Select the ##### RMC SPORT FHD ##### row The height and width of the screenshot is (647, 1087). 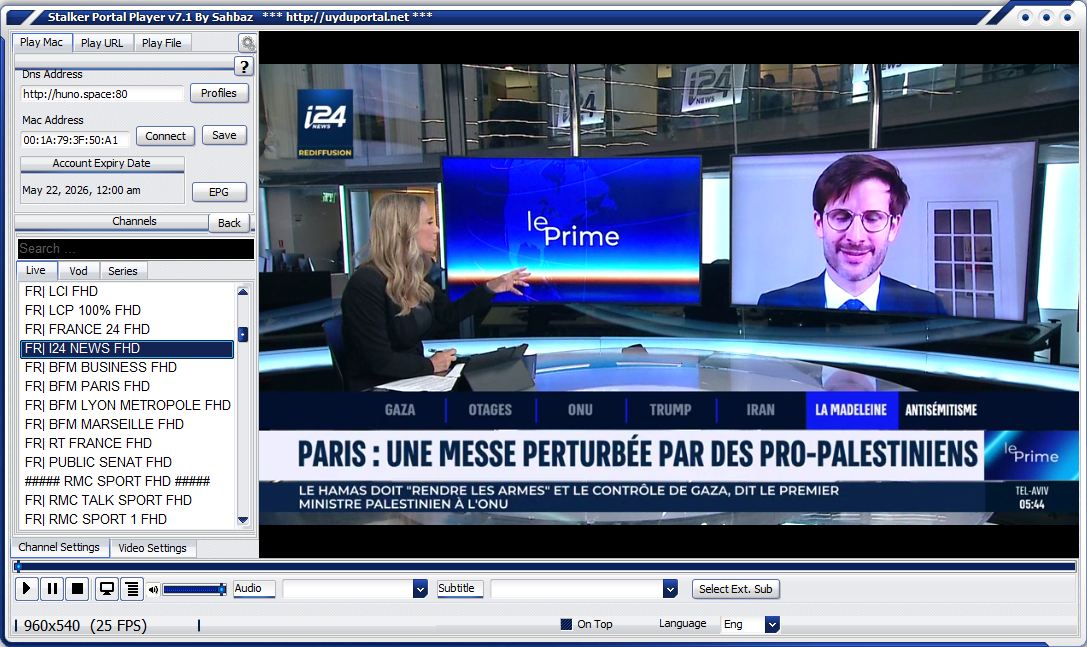[x=127, y=481]
